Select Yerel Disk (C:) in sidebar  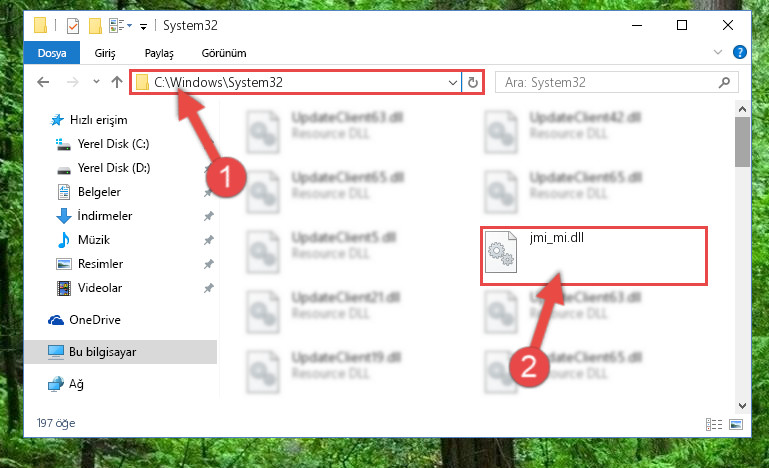click(113, 144)
